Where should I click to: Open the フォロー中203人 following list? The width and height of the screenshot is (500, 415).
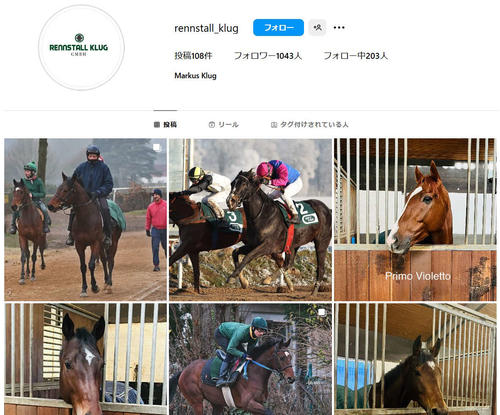point(355,56)
